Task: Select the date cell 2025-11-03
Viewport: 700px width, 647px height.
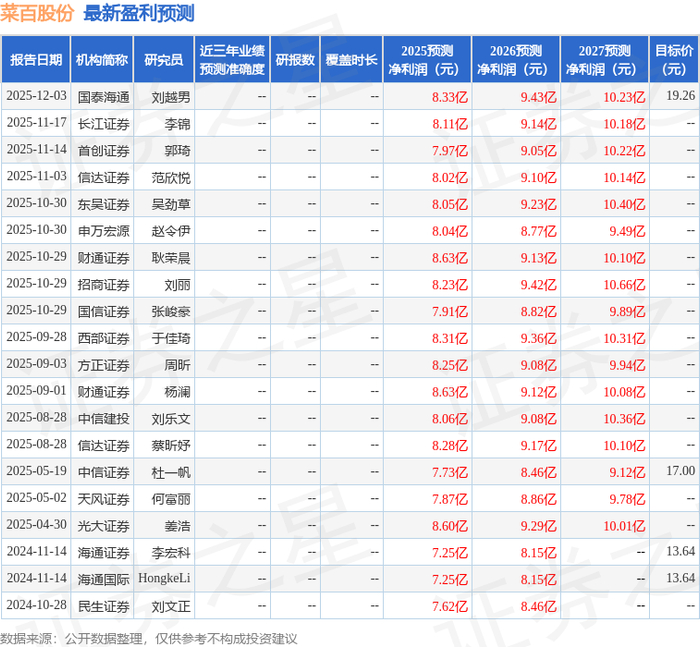Action: click(36, 176)
